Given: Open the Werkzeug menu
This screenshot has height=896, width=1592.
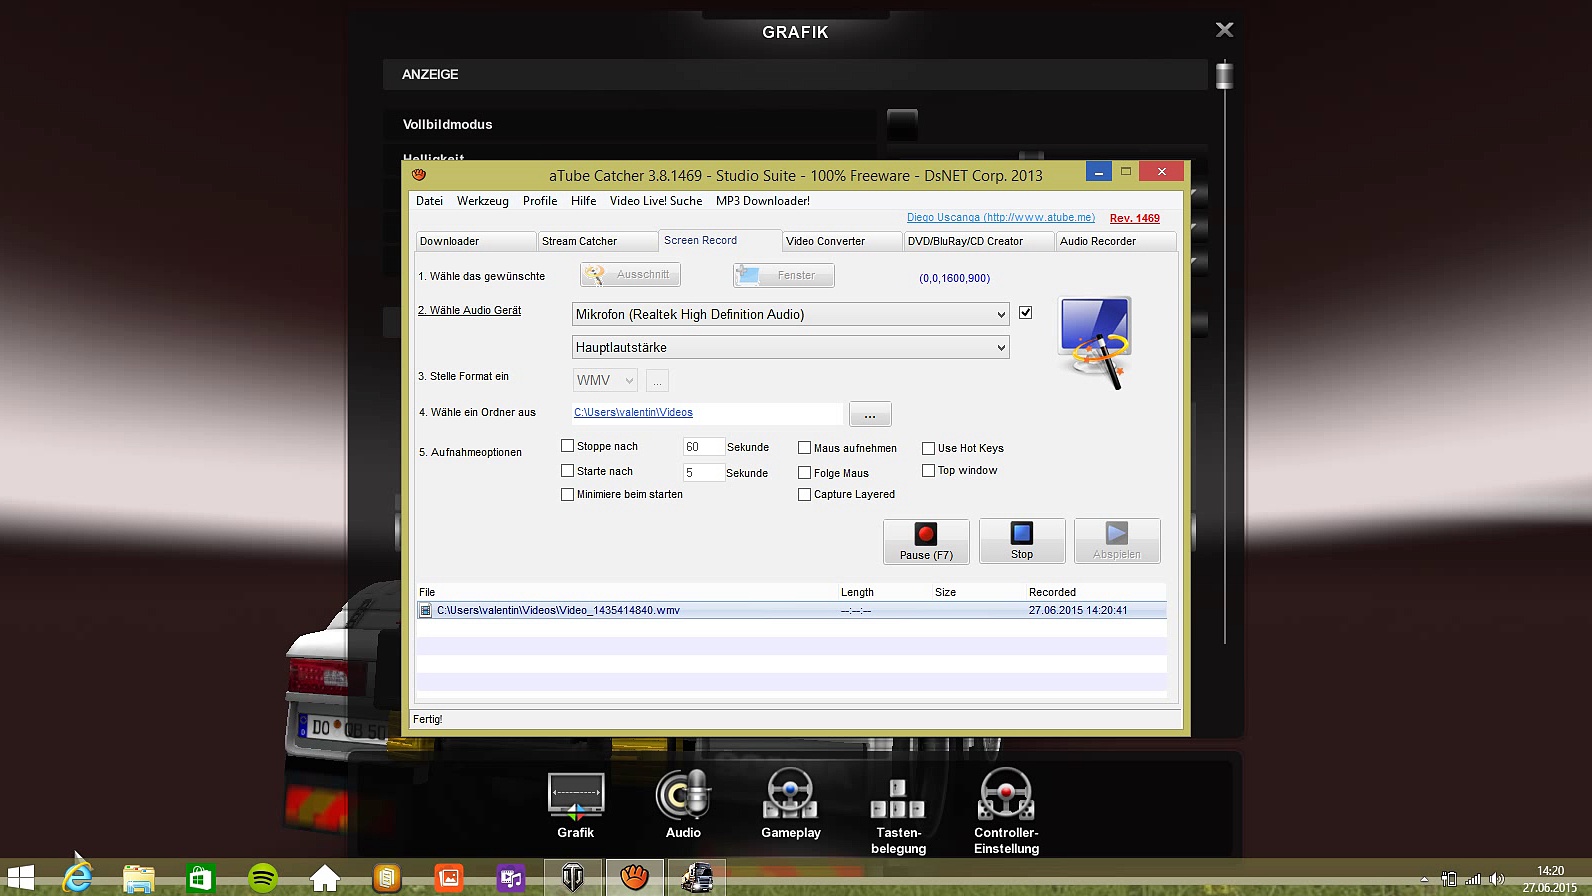Looking at the screenshot, I should [x=482, y=201].
